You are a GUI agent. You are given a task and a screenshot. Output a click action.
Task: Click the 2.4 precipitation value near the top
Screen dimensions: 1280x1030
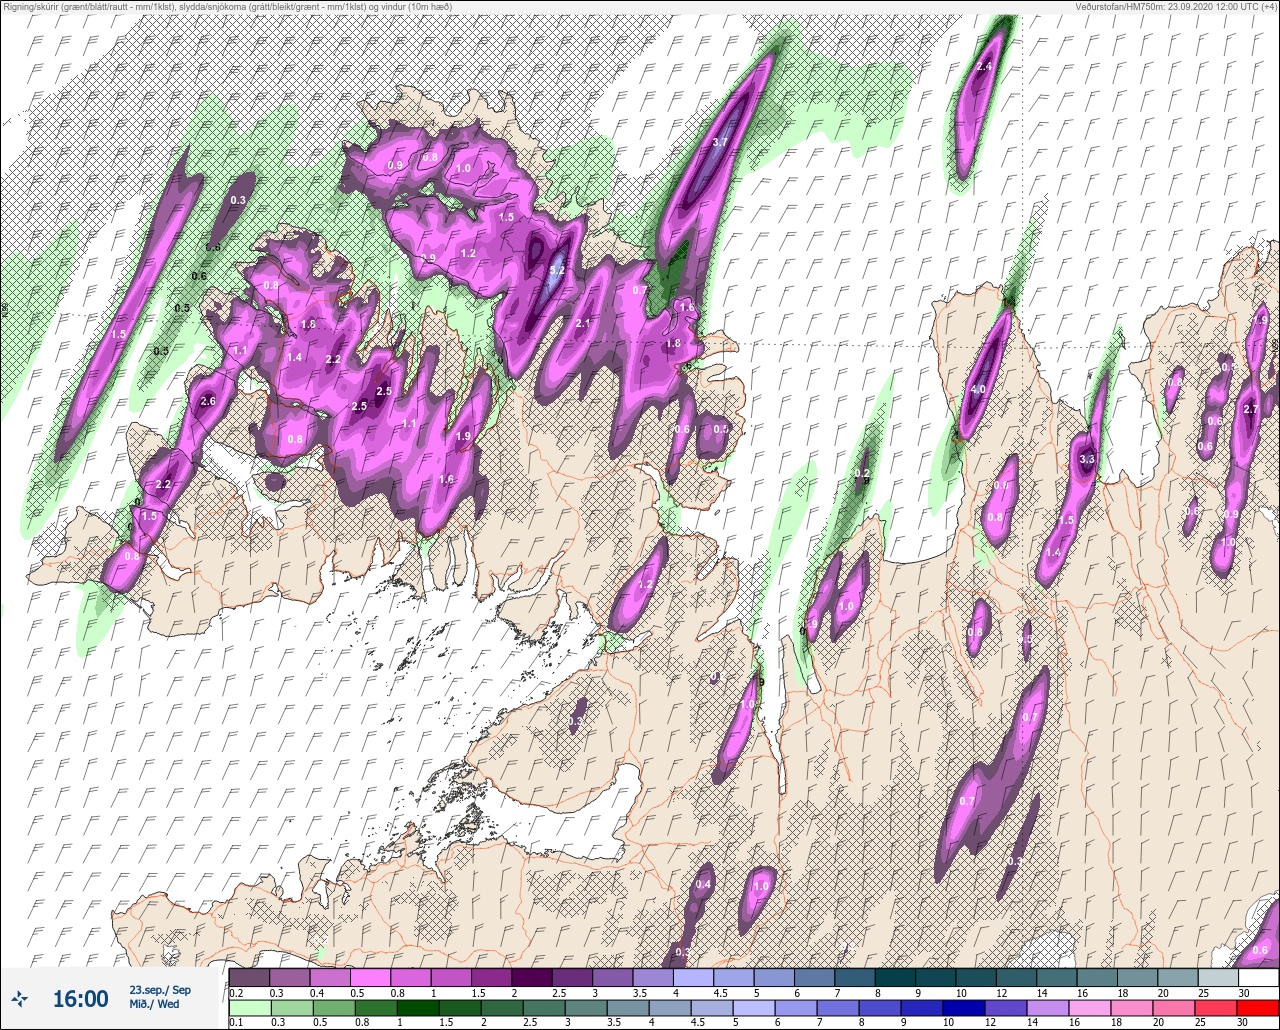[984, 67]
